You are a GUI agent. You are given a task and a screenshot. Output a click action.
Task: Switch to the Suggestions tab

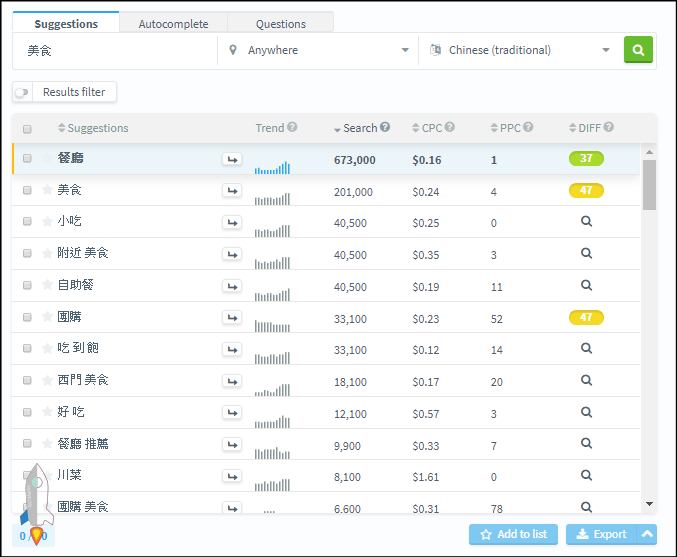(66, 24)
